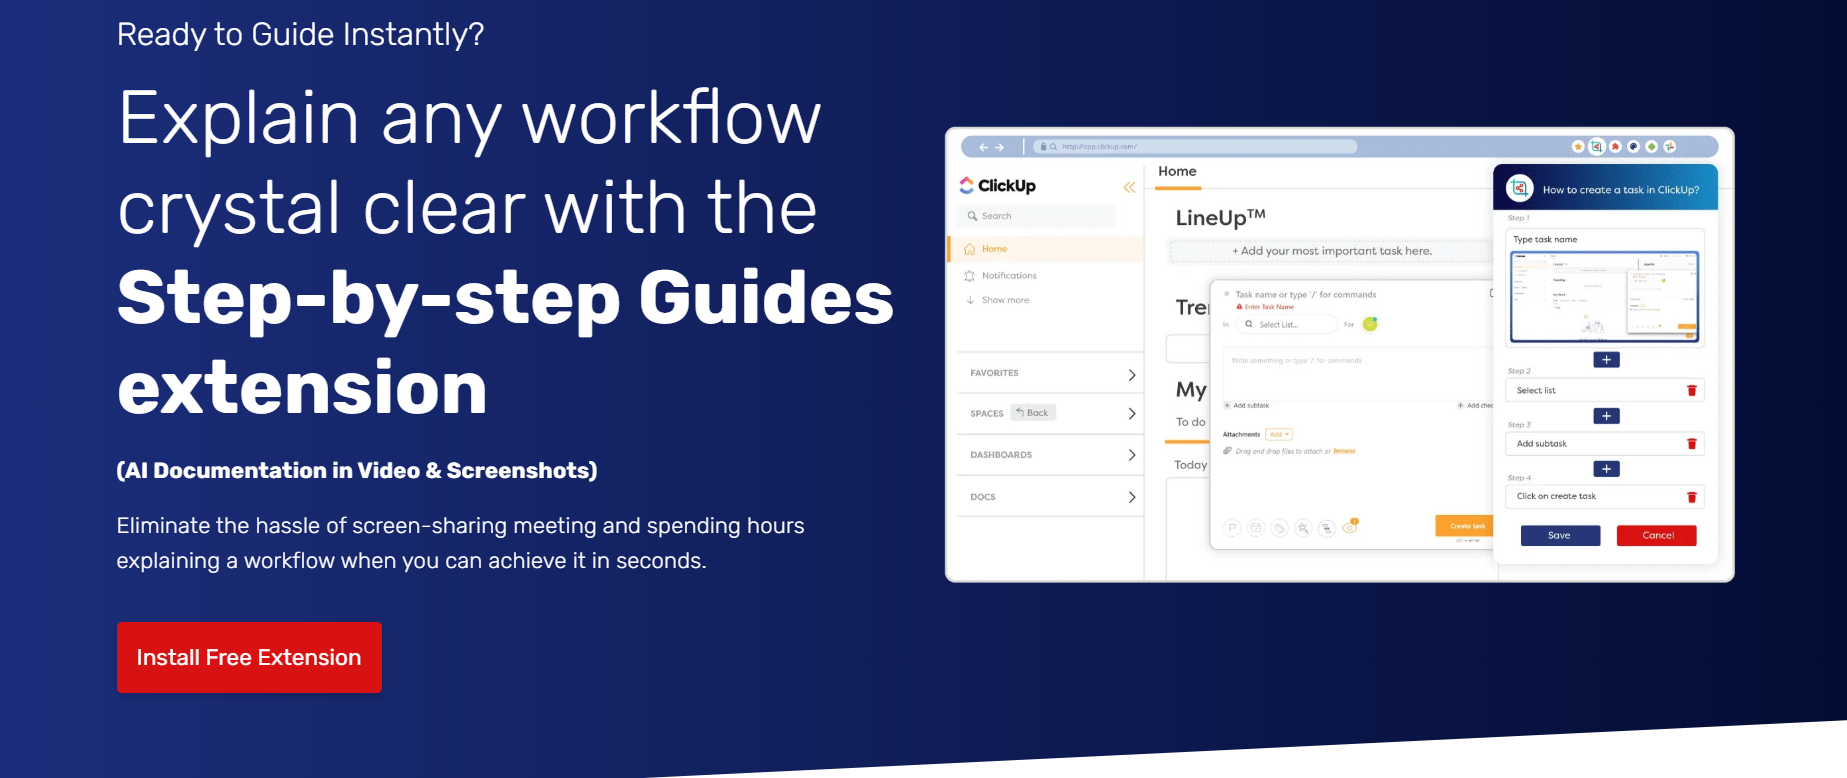Click the calendar due date icon
This screenshot has width=1847, height=778.
pos(1256,528)
